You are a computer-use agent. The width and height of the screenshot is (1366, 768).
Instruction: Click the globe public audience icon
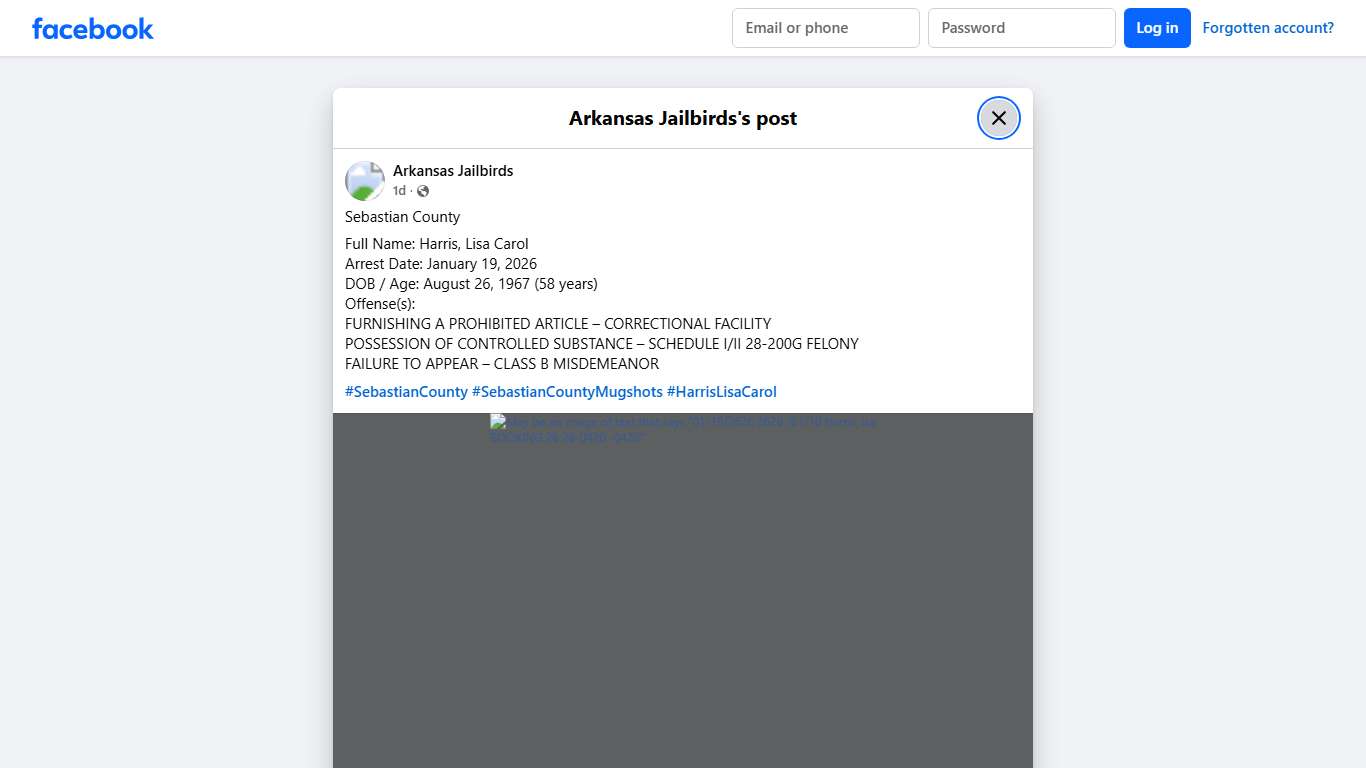coord(423,191)
